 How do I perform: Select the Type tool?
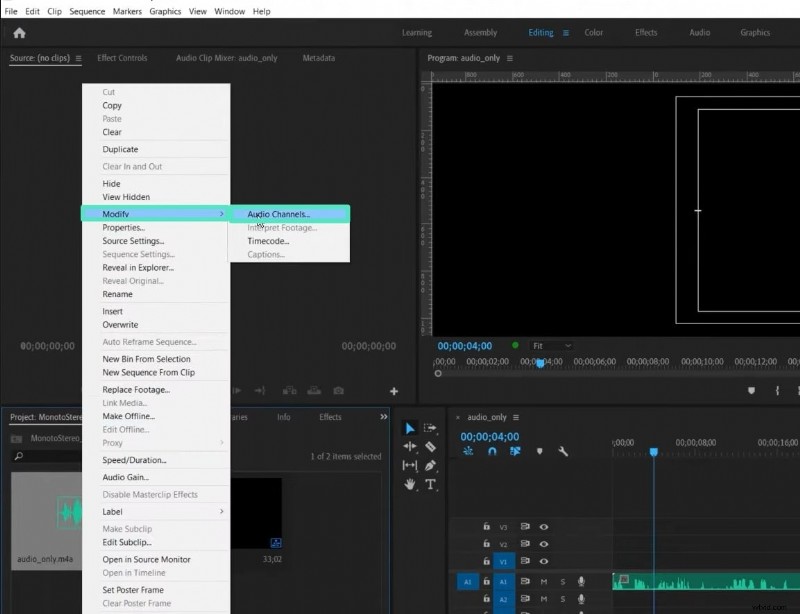tap(430, 483)
